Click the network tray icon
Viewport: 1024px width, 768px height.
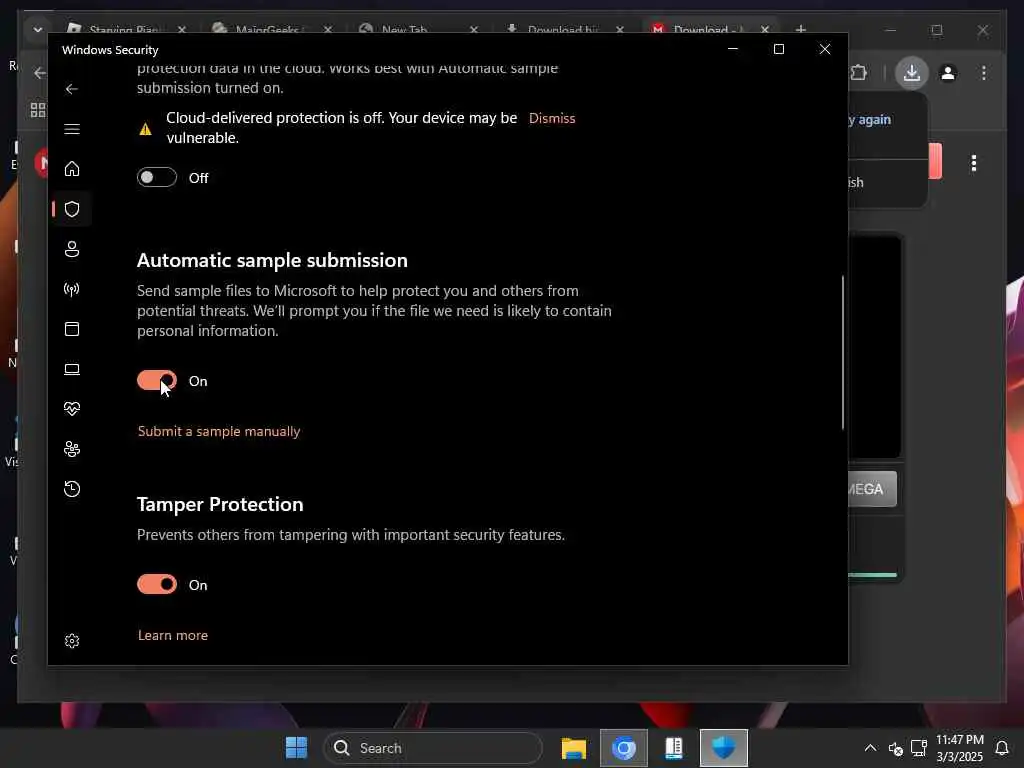(919, 748)
